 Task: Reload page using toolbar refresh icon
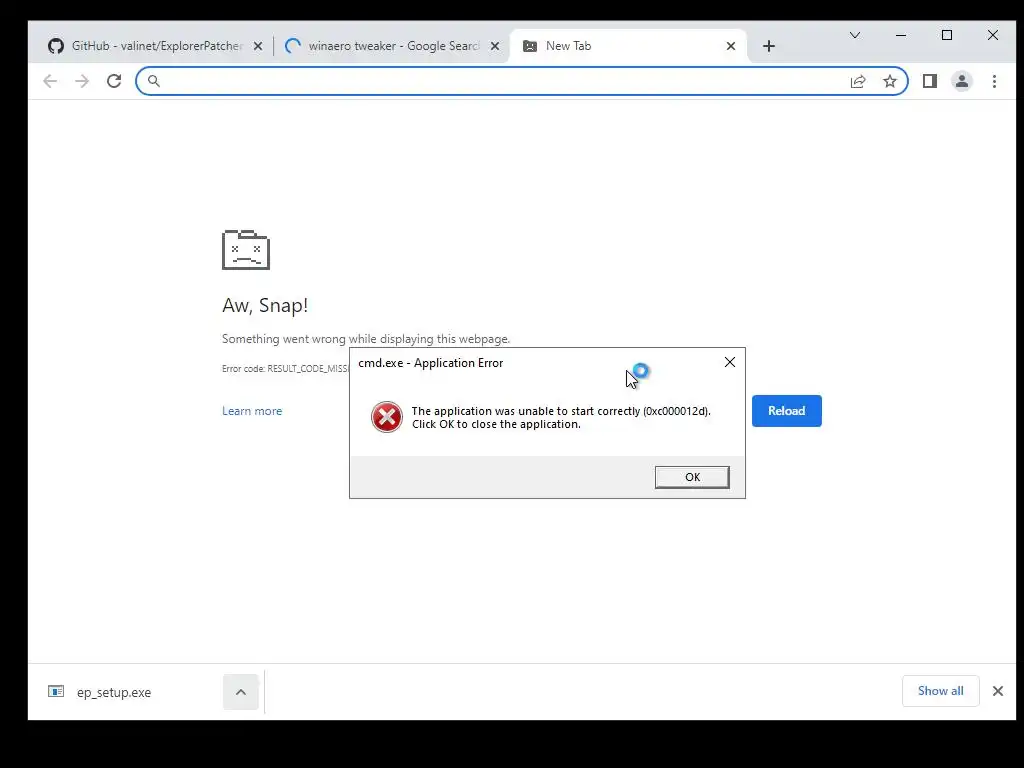(114, 81)
